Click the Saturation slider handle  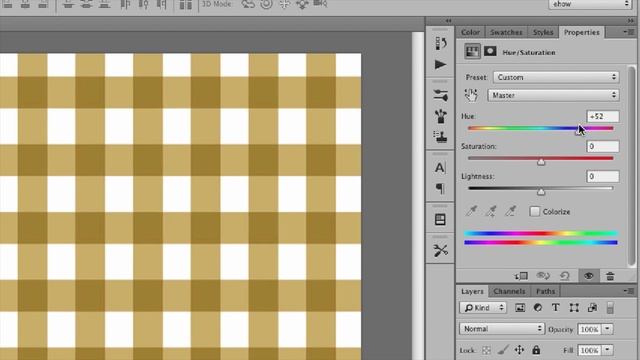point(541,162)
